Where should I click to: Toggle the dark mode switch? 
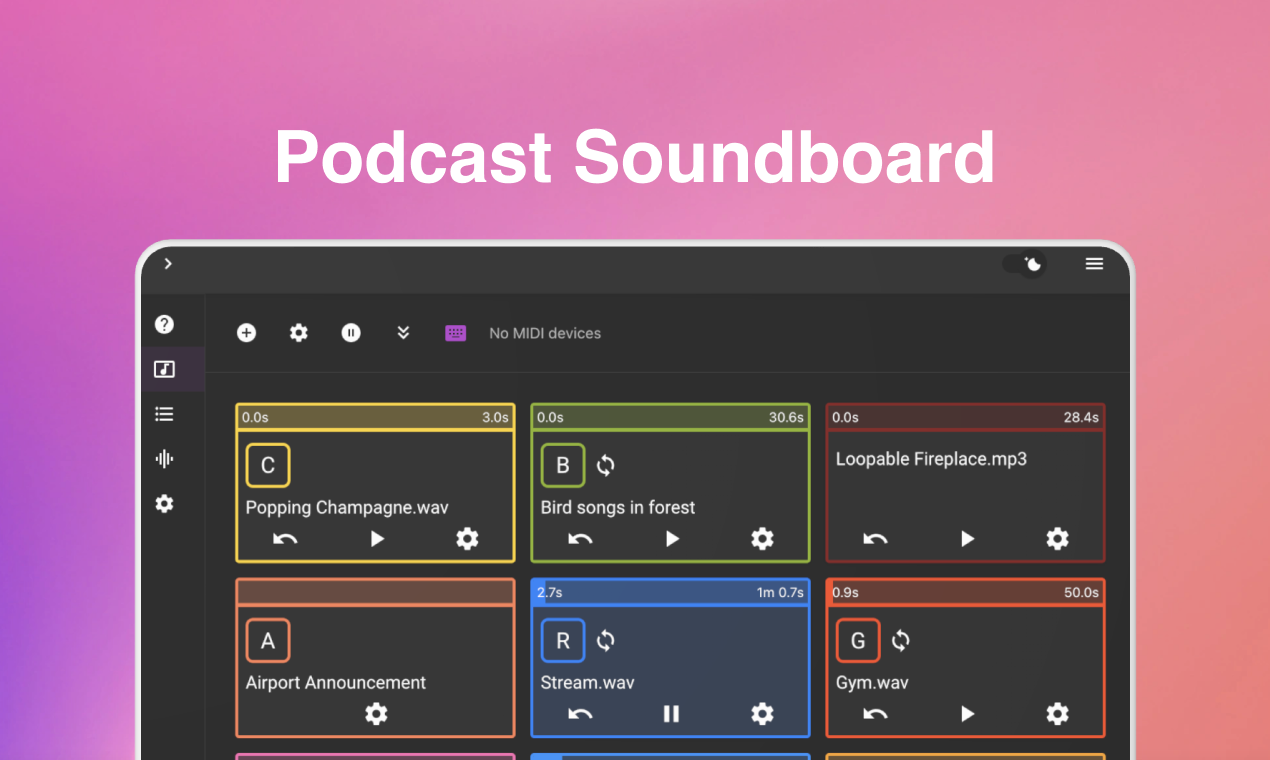click(x=1022, y=263)
